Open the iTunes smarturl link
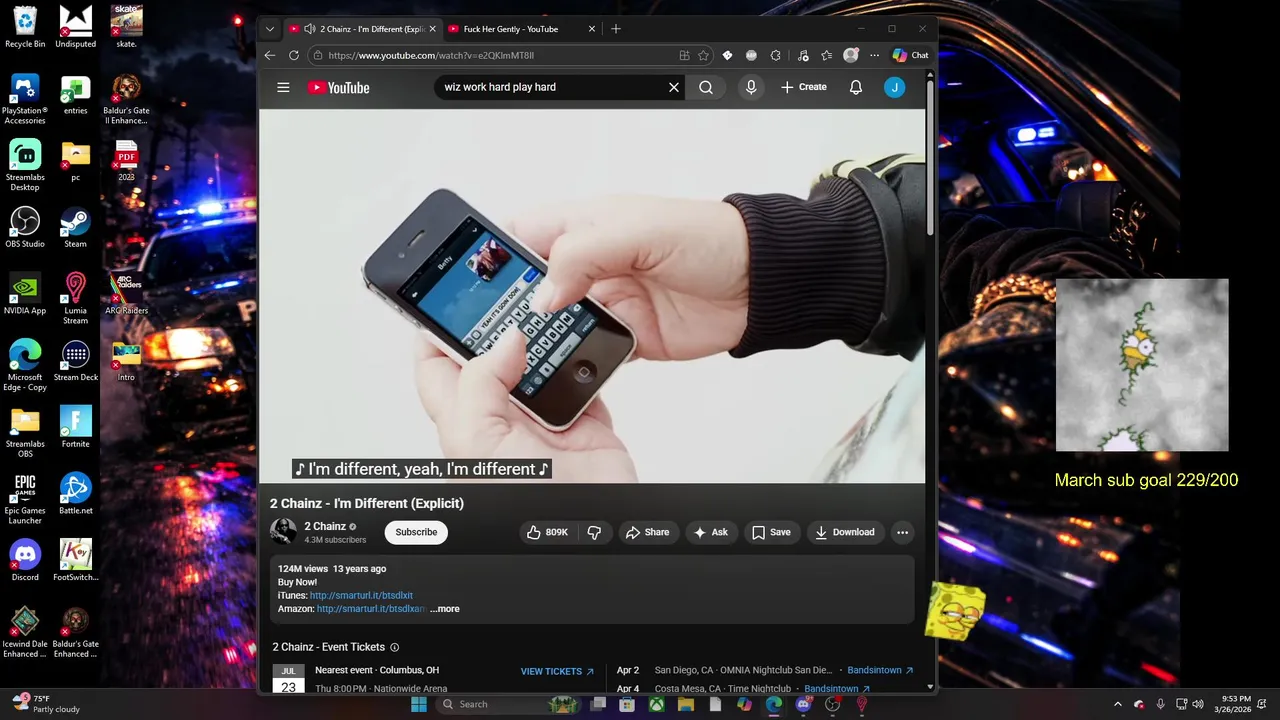This screenshot has height=720, width=1280. point(361,596)
